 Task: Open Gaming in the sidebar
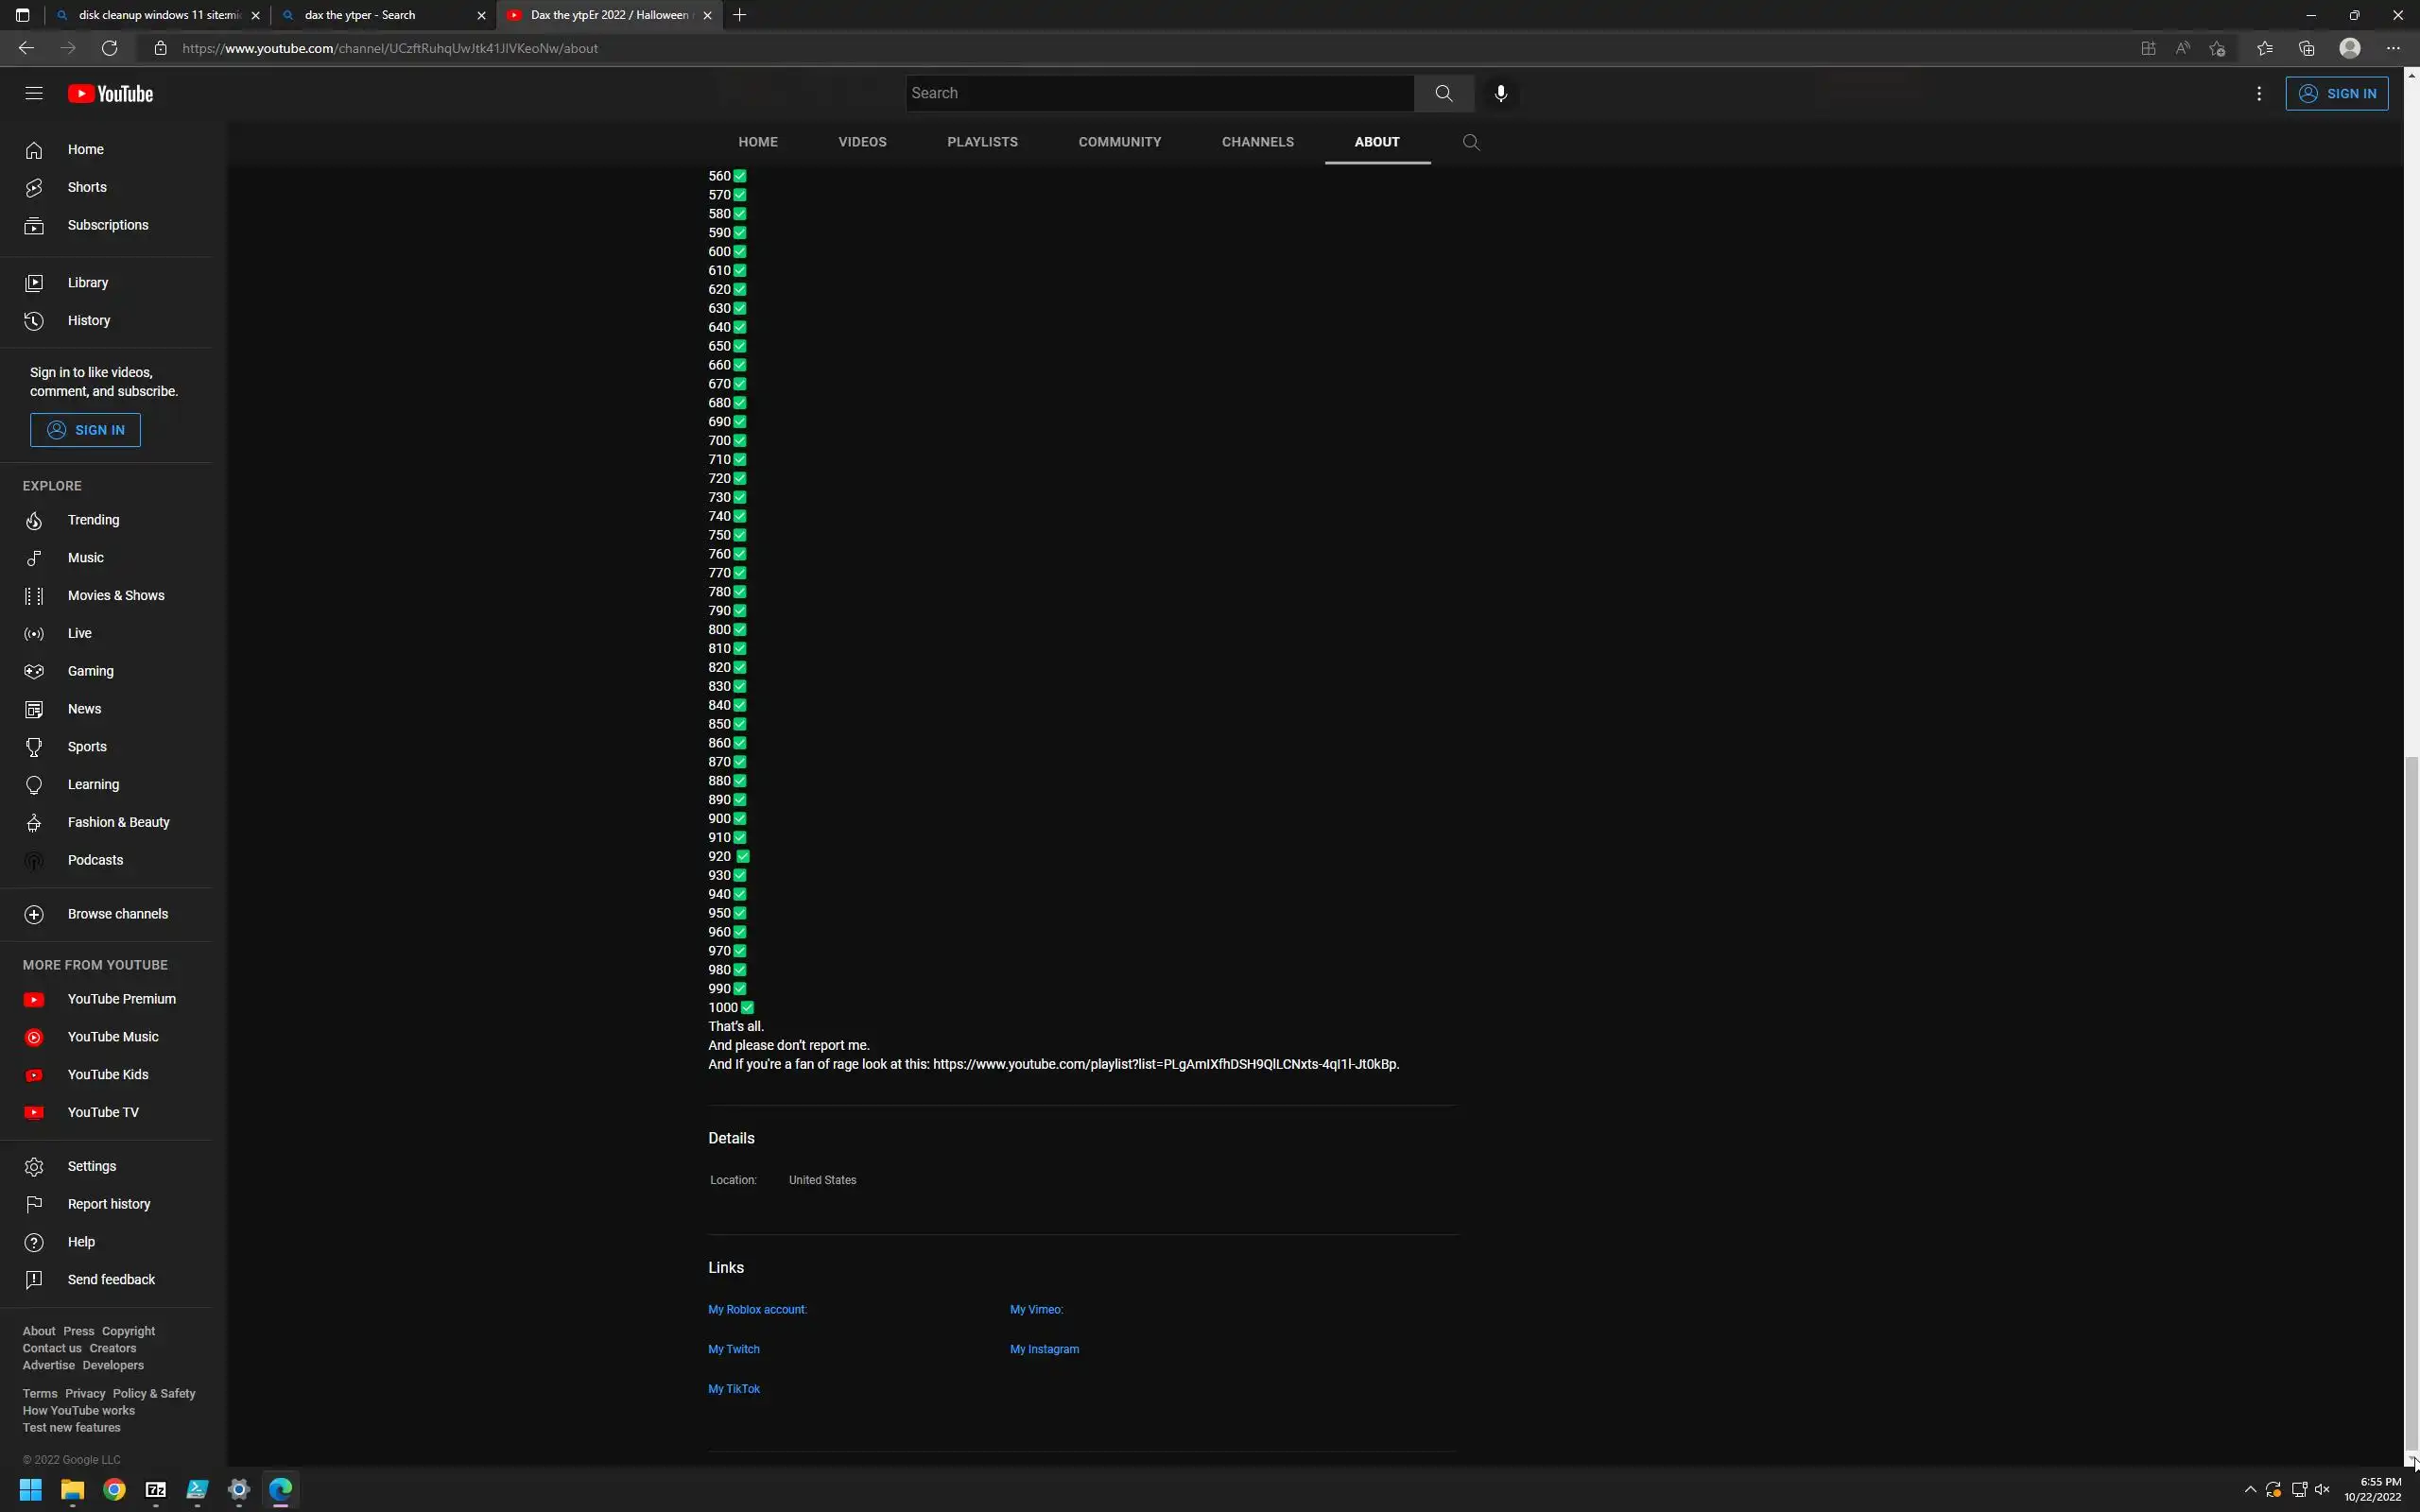pyautogui.click(x=90, y=671)
